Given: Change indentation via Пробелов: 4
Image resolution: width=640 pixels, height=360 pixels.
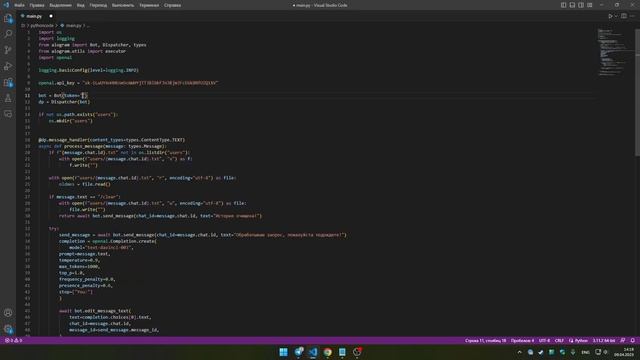Looking at the screenshot, I should tap(522, 340).
